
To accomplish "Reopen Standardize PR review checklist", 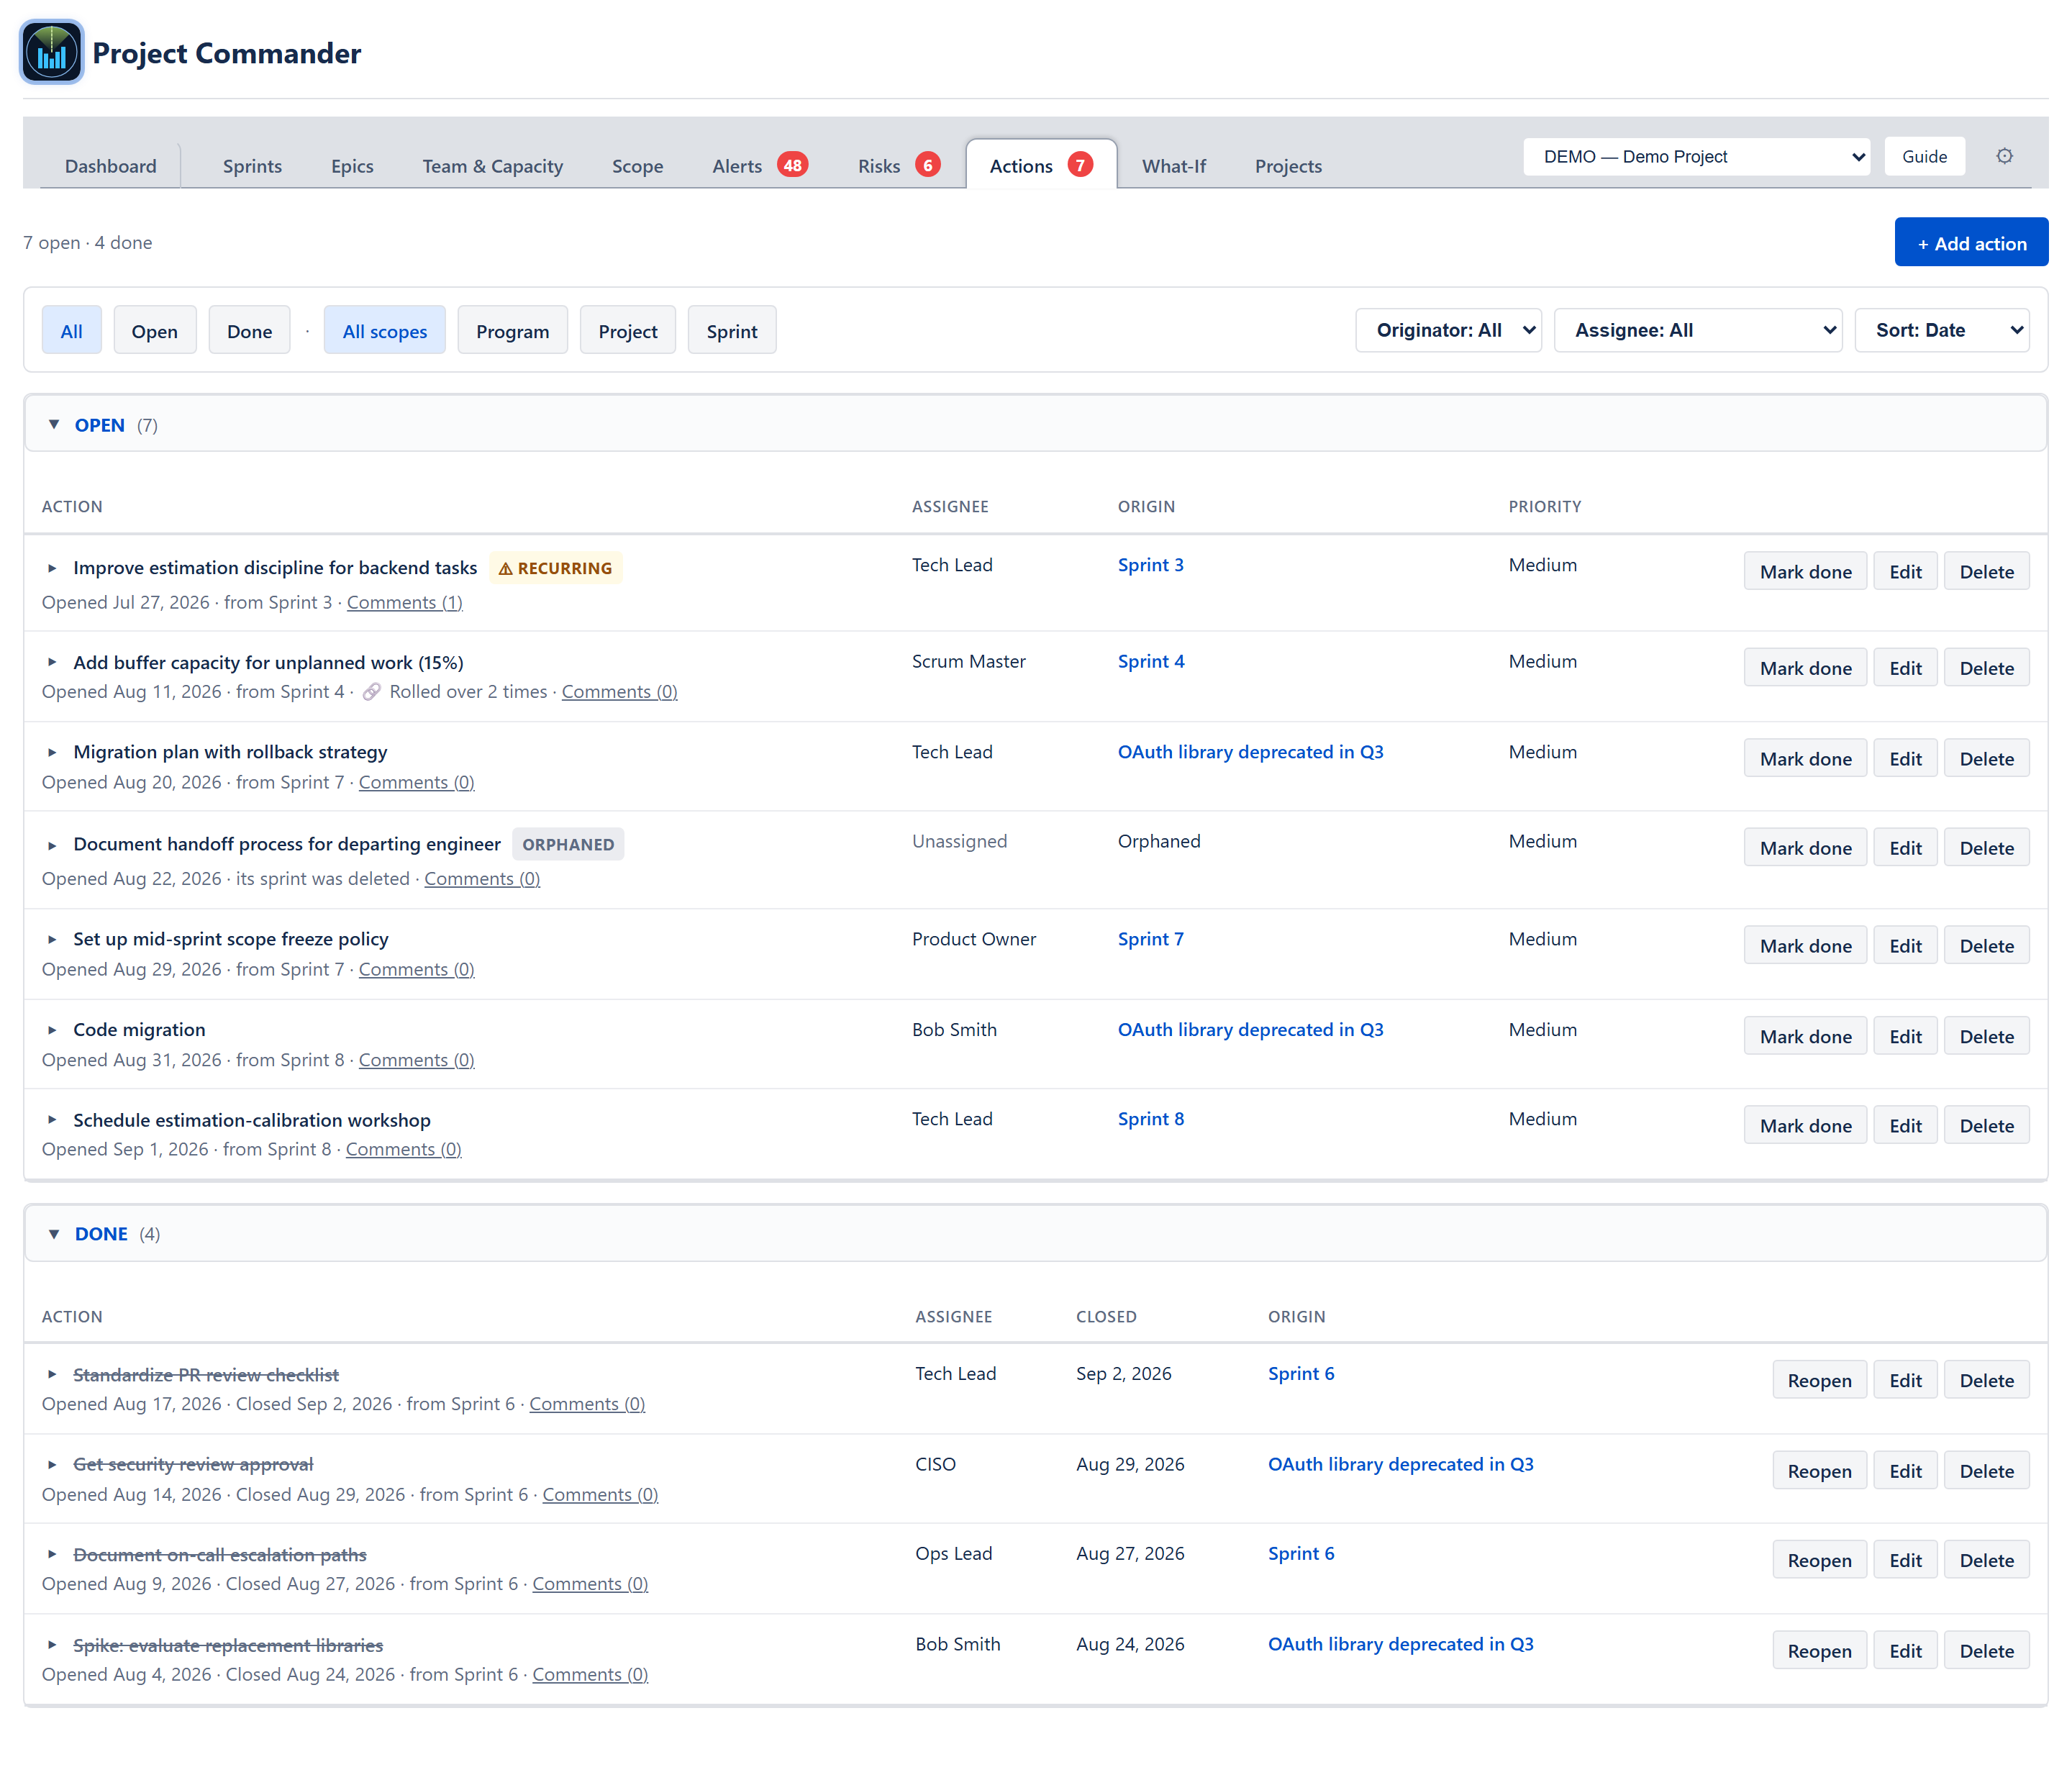I will [1819, 1381].
